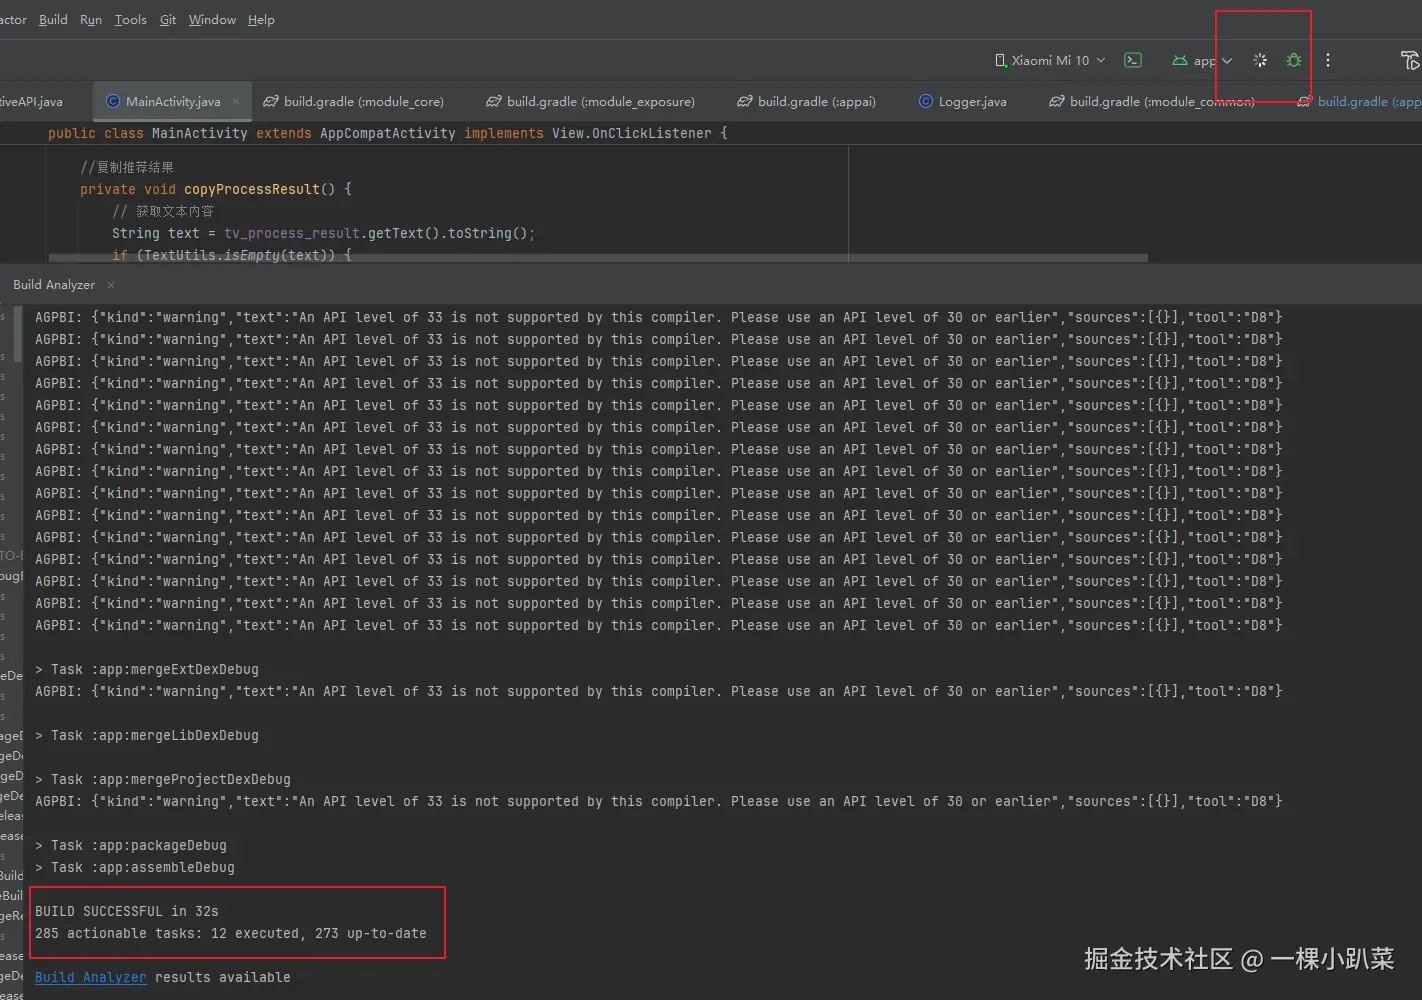1422x1000 pixels.
Task: Click the editor horizontal scrollbar
Action: coord(600,258)
